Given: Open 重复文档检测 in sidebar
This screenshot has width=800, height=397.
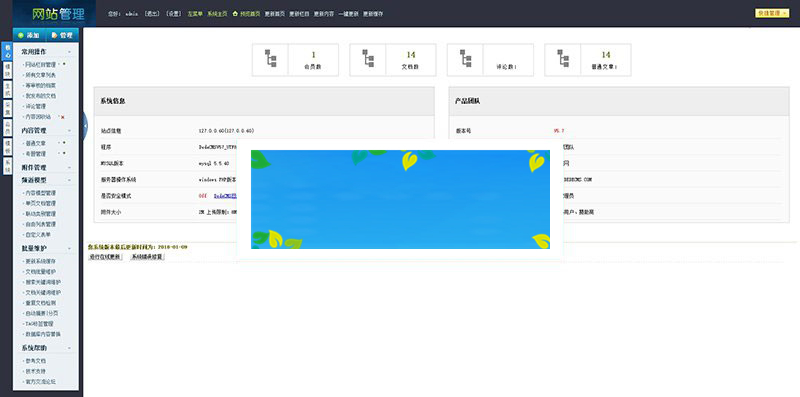Looking at the screenshot, I should coord(40,303).
